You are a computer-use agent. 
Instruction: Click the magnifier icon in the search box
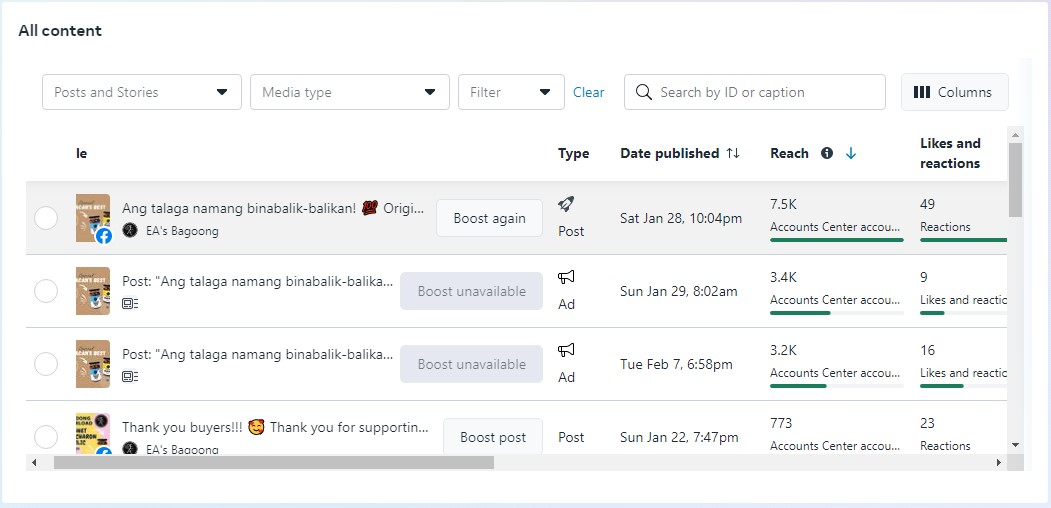(x=643, y=92)
